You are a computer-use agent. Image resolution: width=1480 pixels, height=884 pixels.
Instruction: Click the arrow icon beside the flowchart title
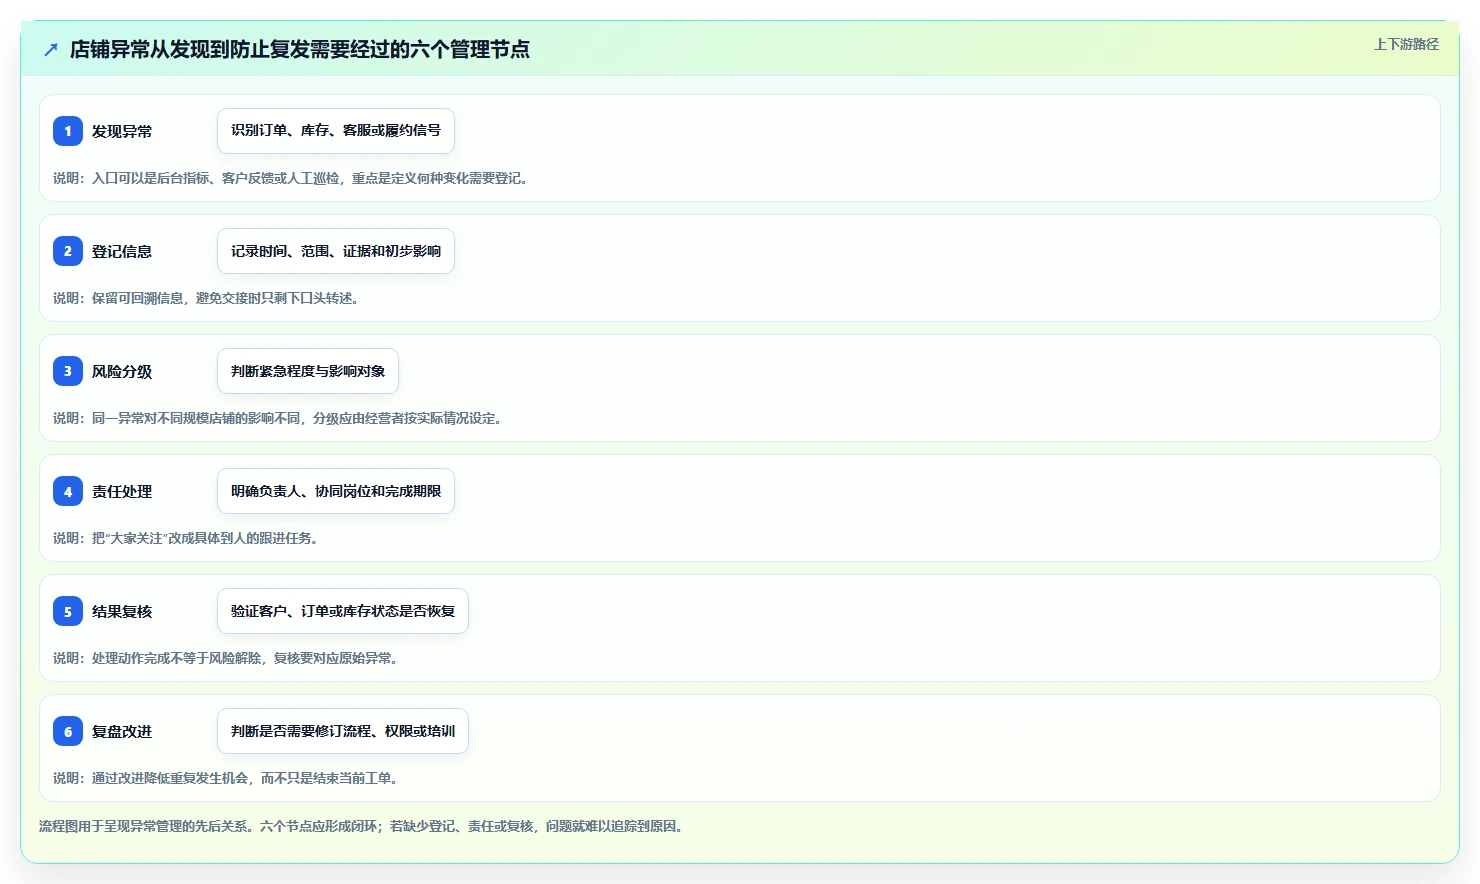[51, 49]
